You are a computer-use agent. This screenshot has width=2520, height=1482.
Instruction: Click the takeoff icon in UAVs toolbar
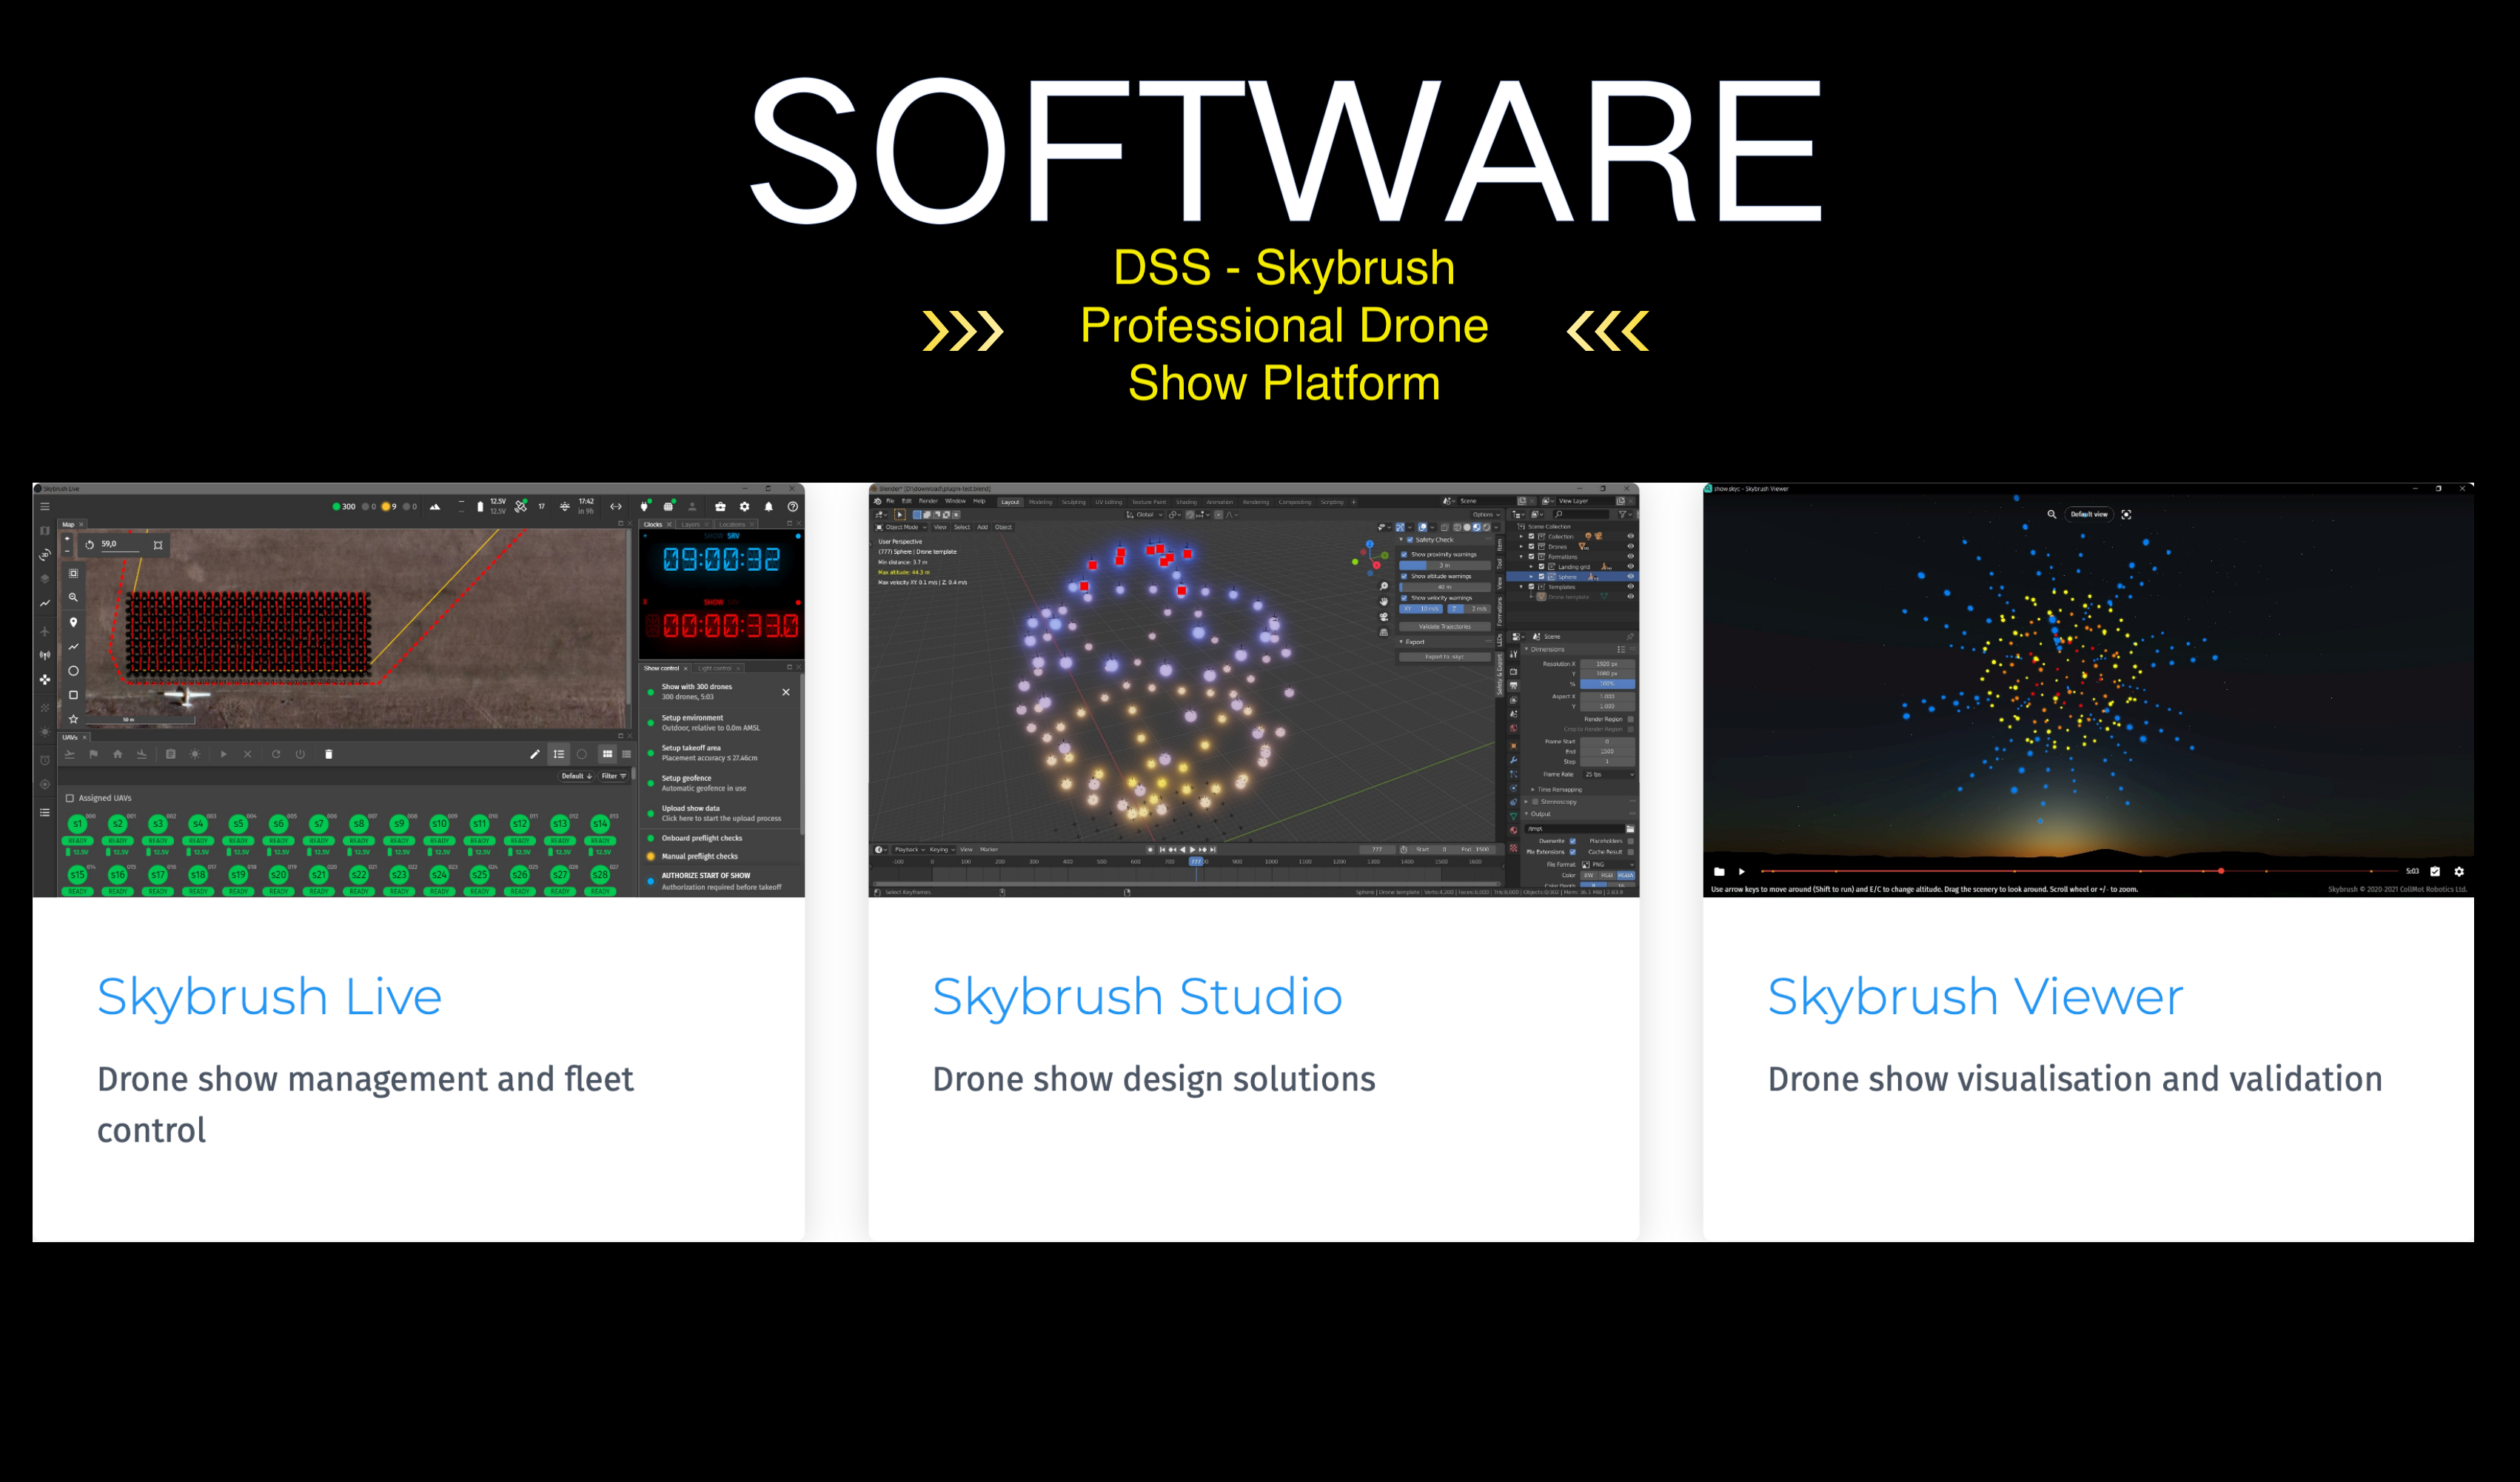70,754
